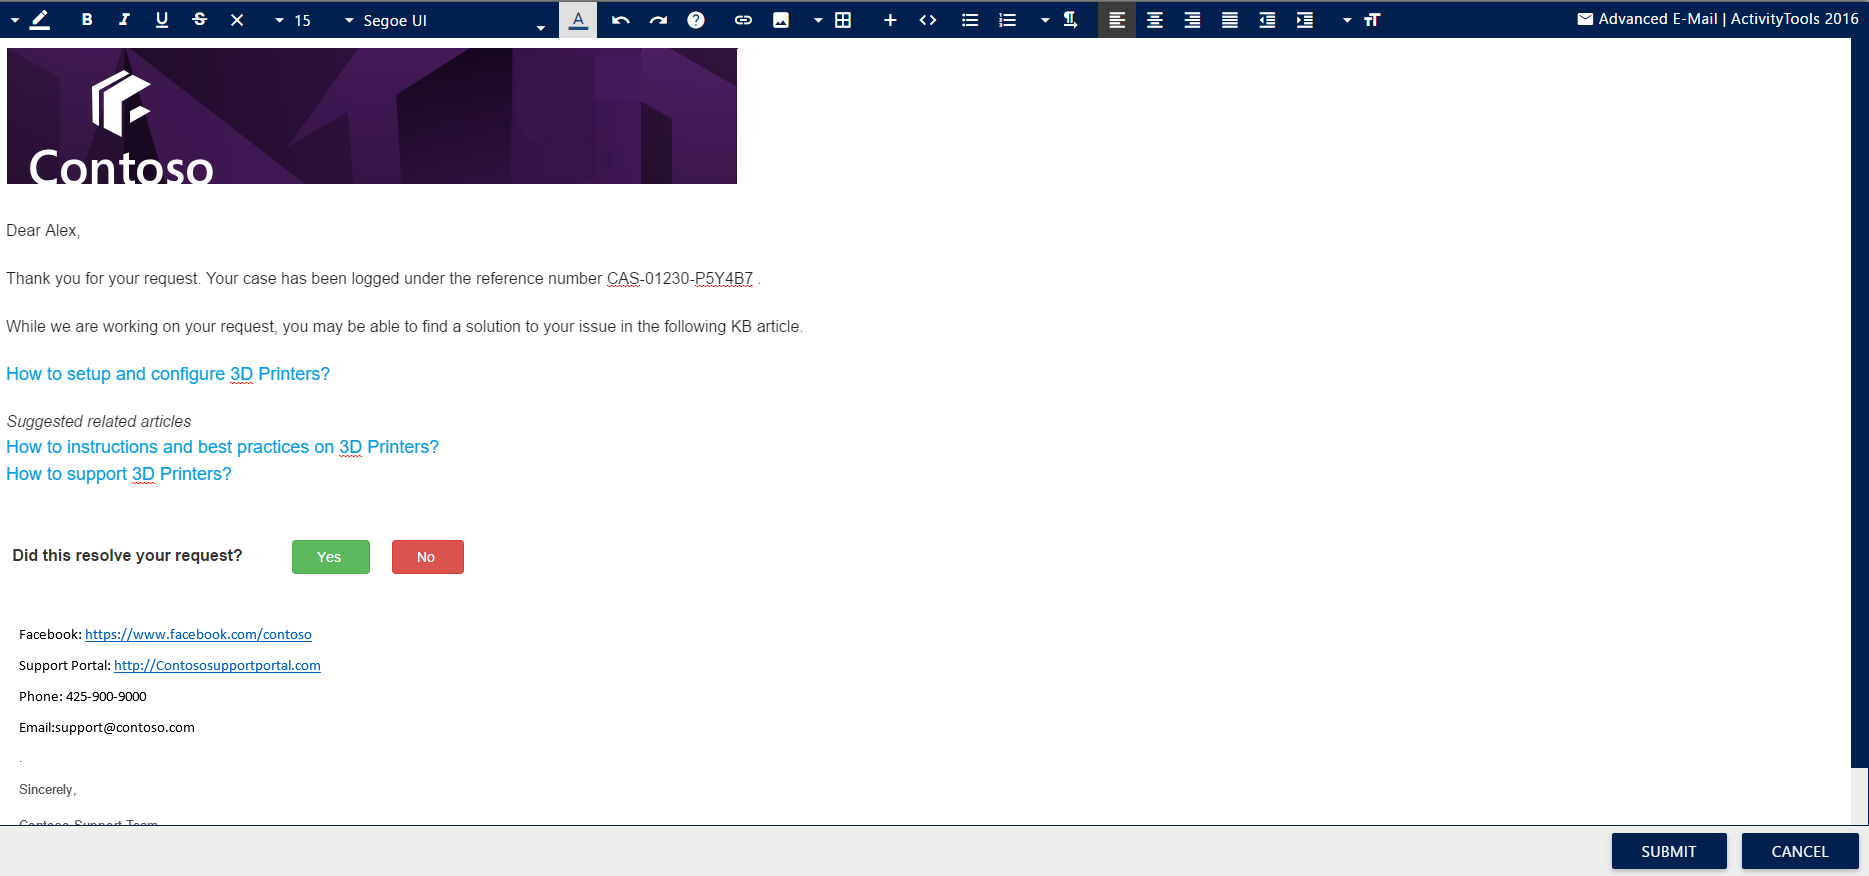Screen dimensions: 1869x876
Task: Expand the highlighter pen dropdown arrow
Action: tap(15, 20)
